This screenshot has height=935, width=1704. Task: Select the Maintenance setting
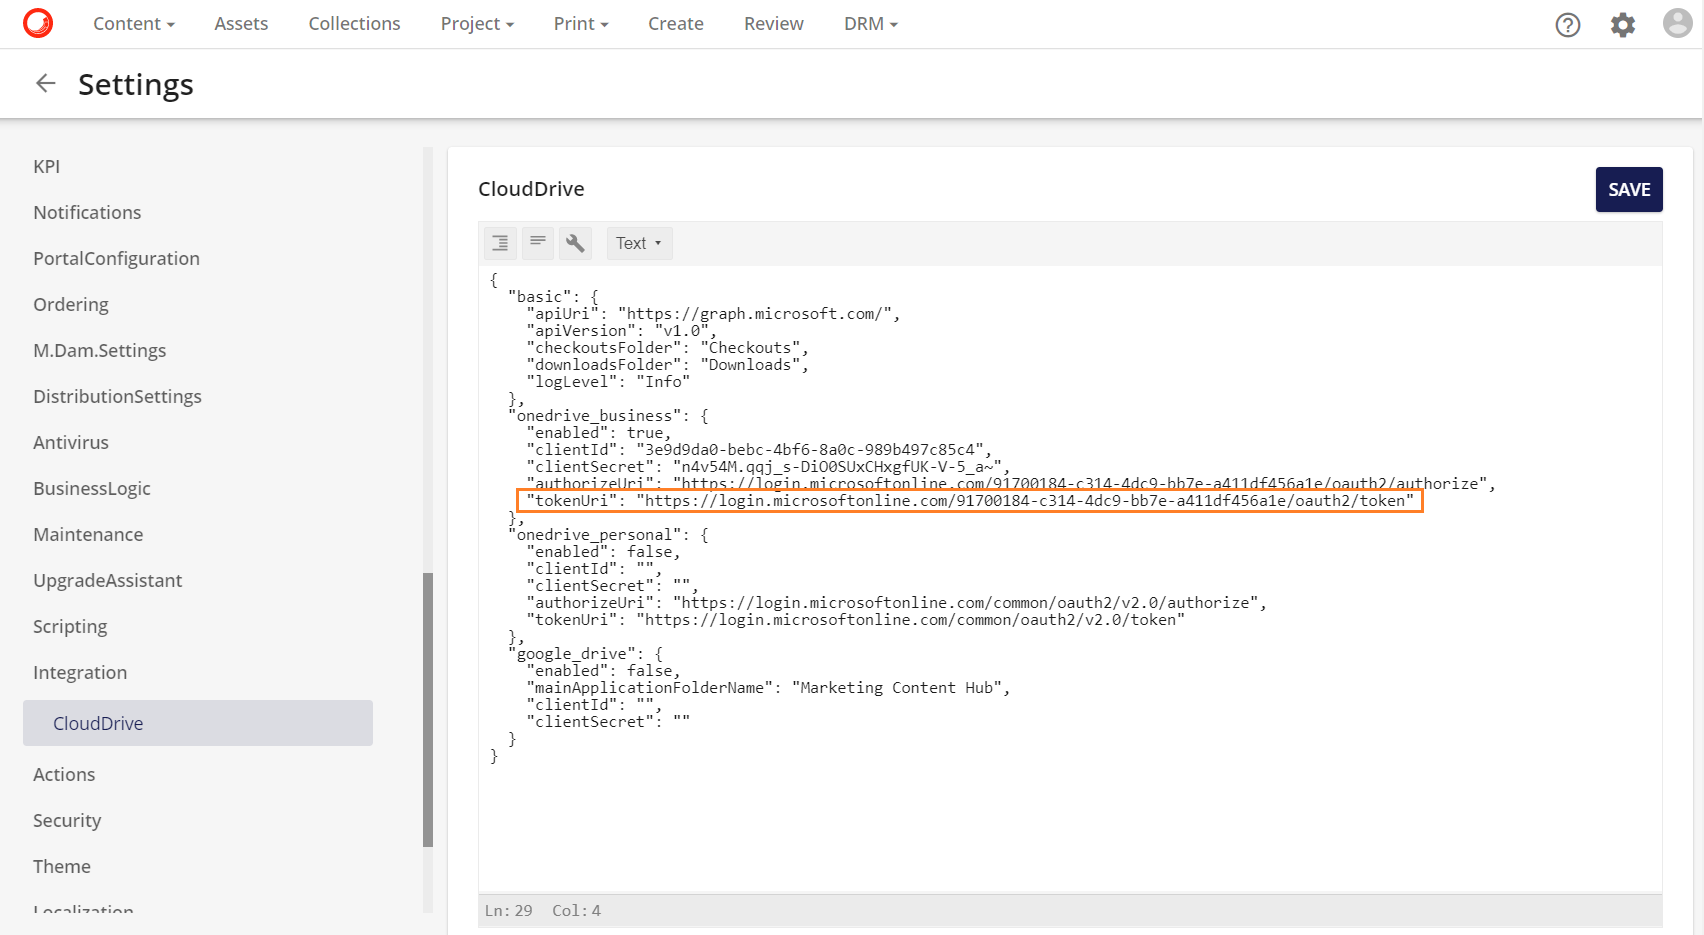click(x=88, y=534)
